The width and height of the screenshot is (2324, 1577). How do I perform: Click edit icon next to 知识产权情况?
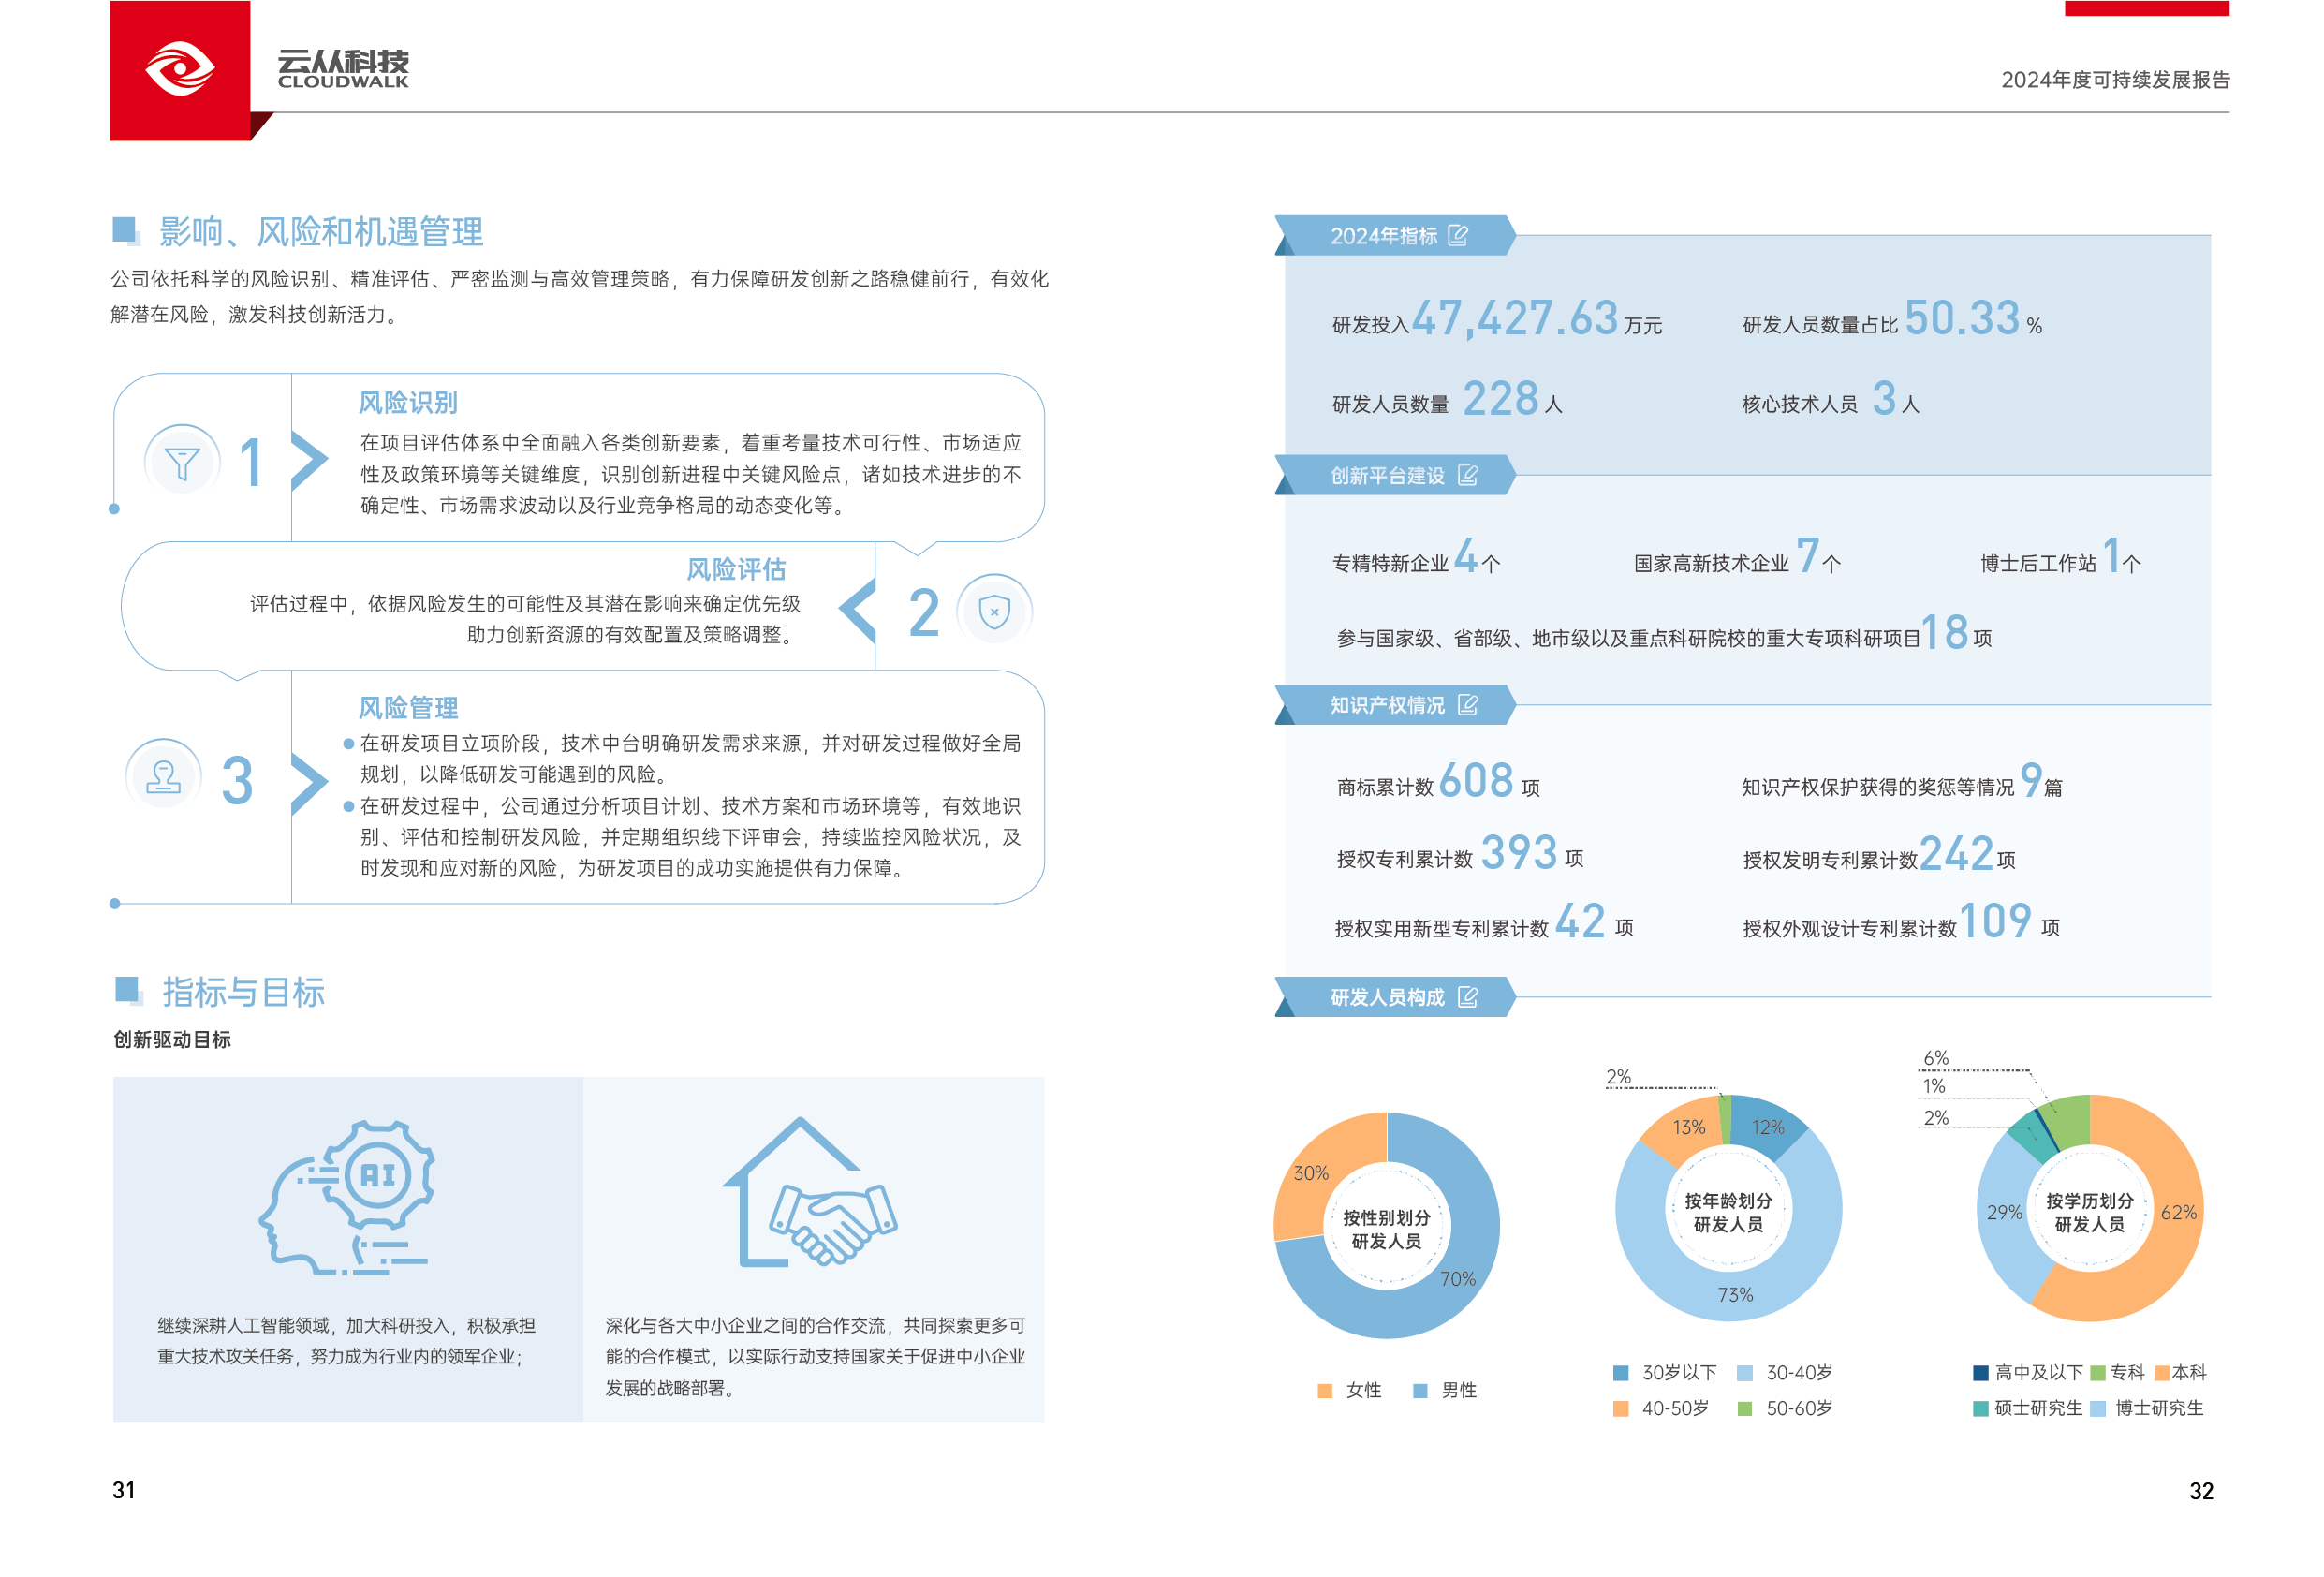coord(1467,705)
